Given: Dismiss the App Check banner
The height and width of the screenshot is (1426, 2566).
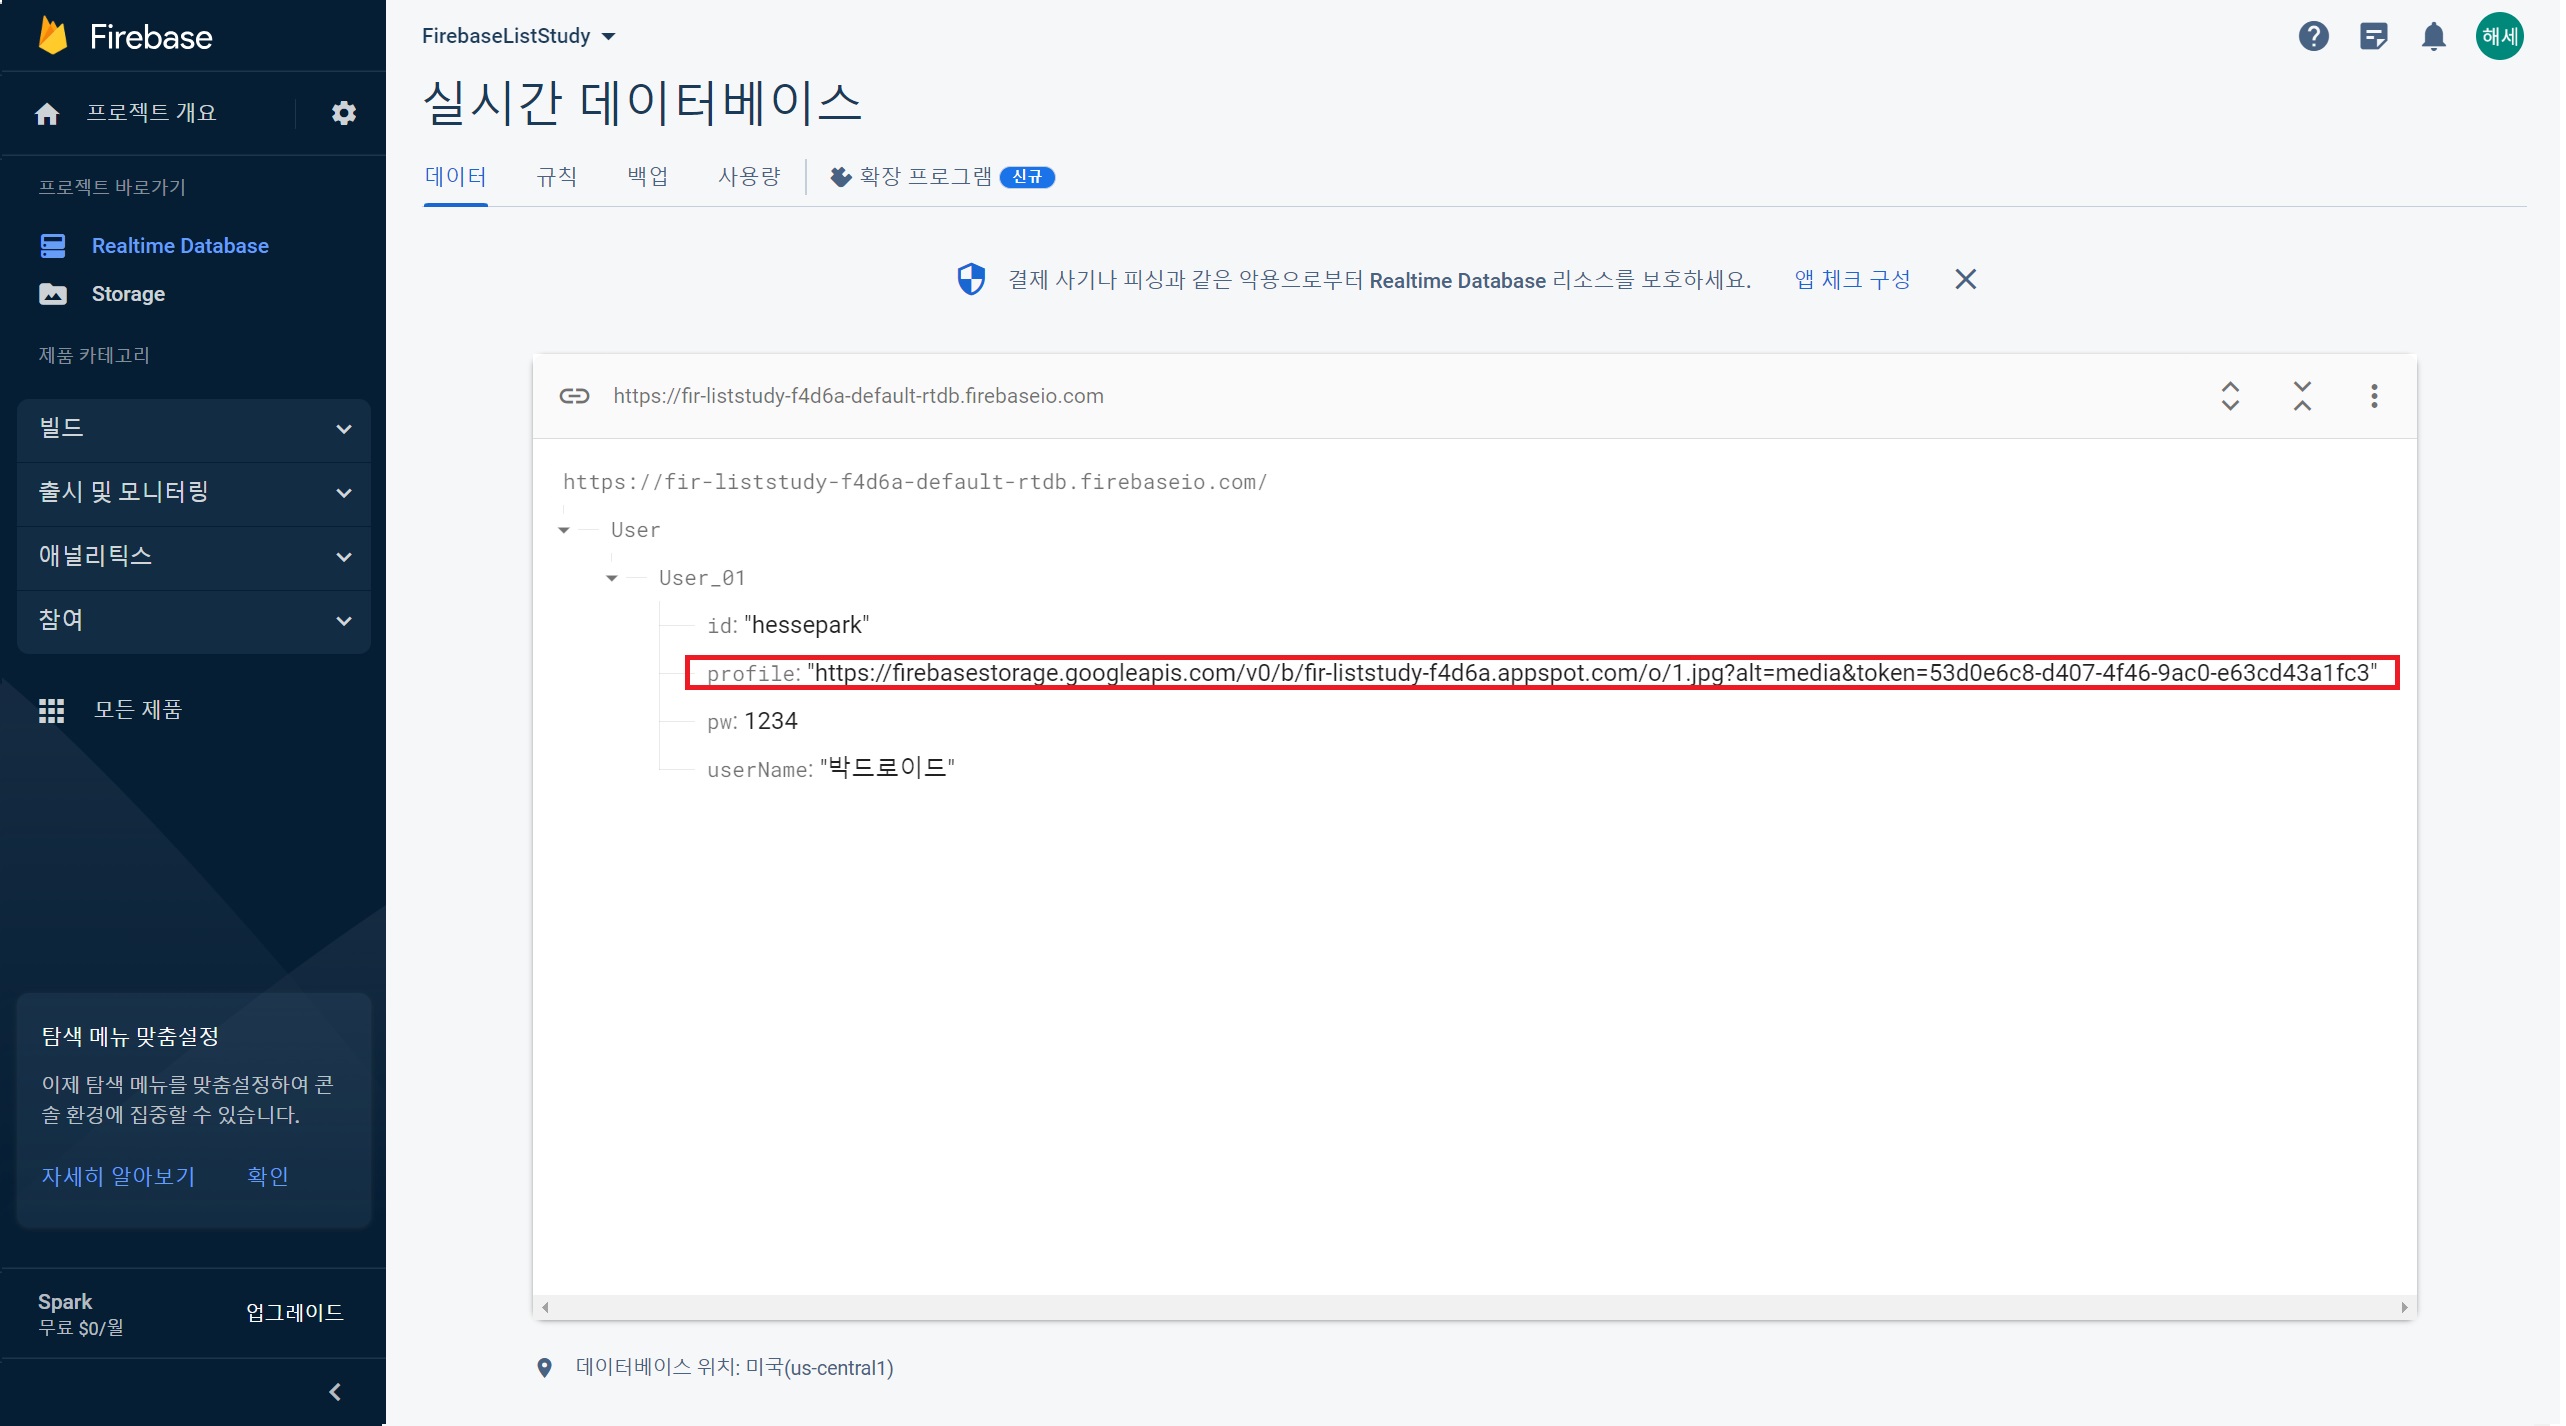Looking at the screenshot, I should (1965, 279).
